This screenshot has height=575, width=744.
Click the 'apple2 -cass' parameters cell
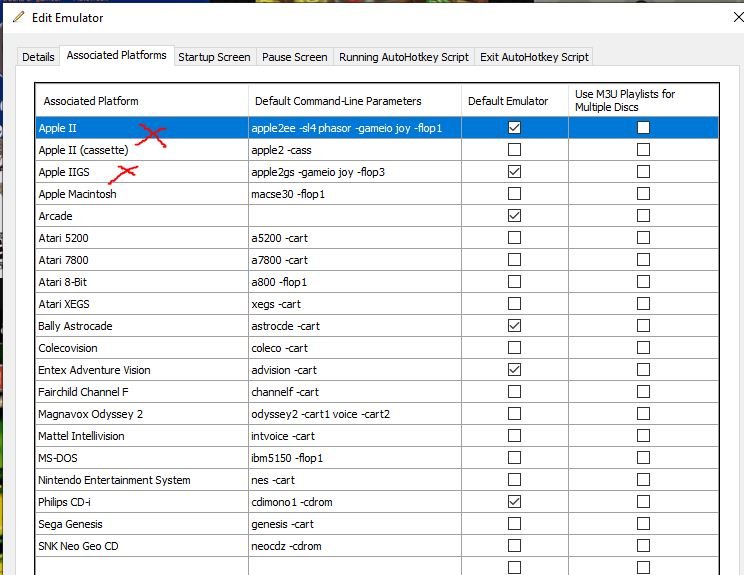[354, 150]
